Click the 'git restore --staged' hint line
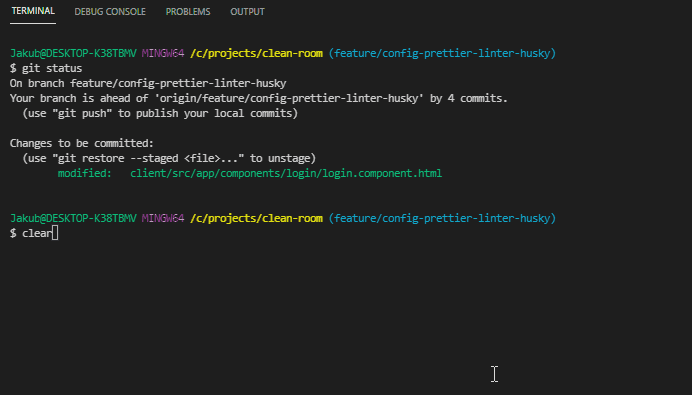The width and height of the screenshot is (692, 395). [x=169, y=158]
